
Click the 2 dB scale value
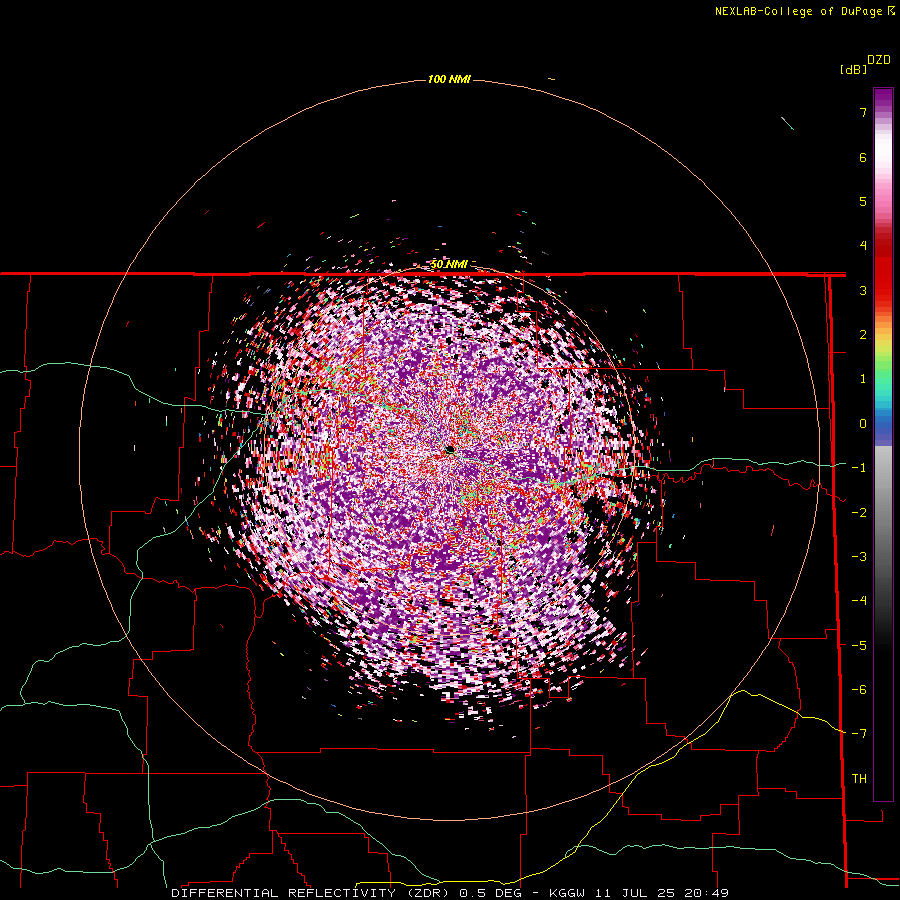tap(863, 335)
